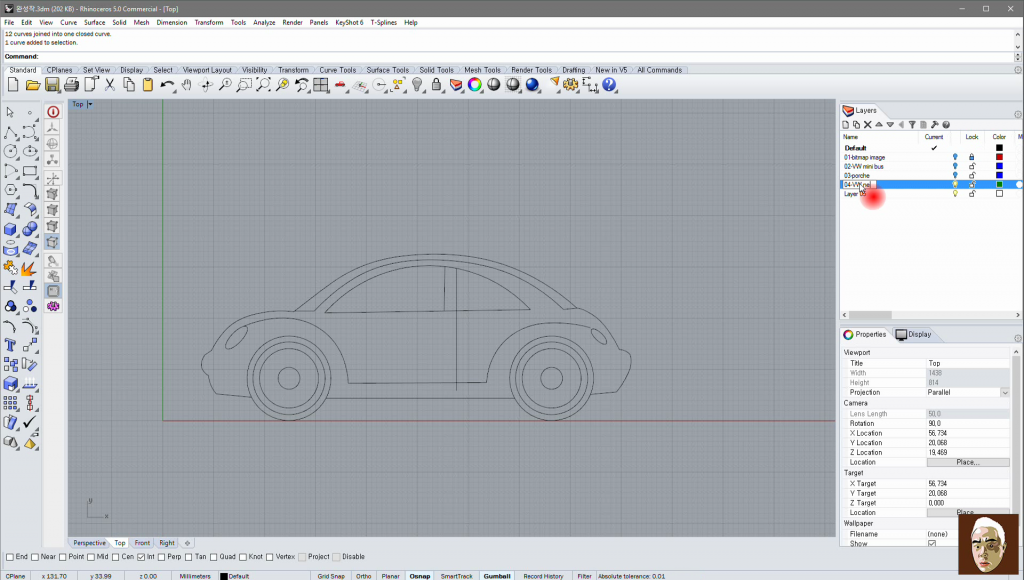Toggle visibility of 02-VW mini bus layer
The image size is (1024, 580).
(955, 167)
